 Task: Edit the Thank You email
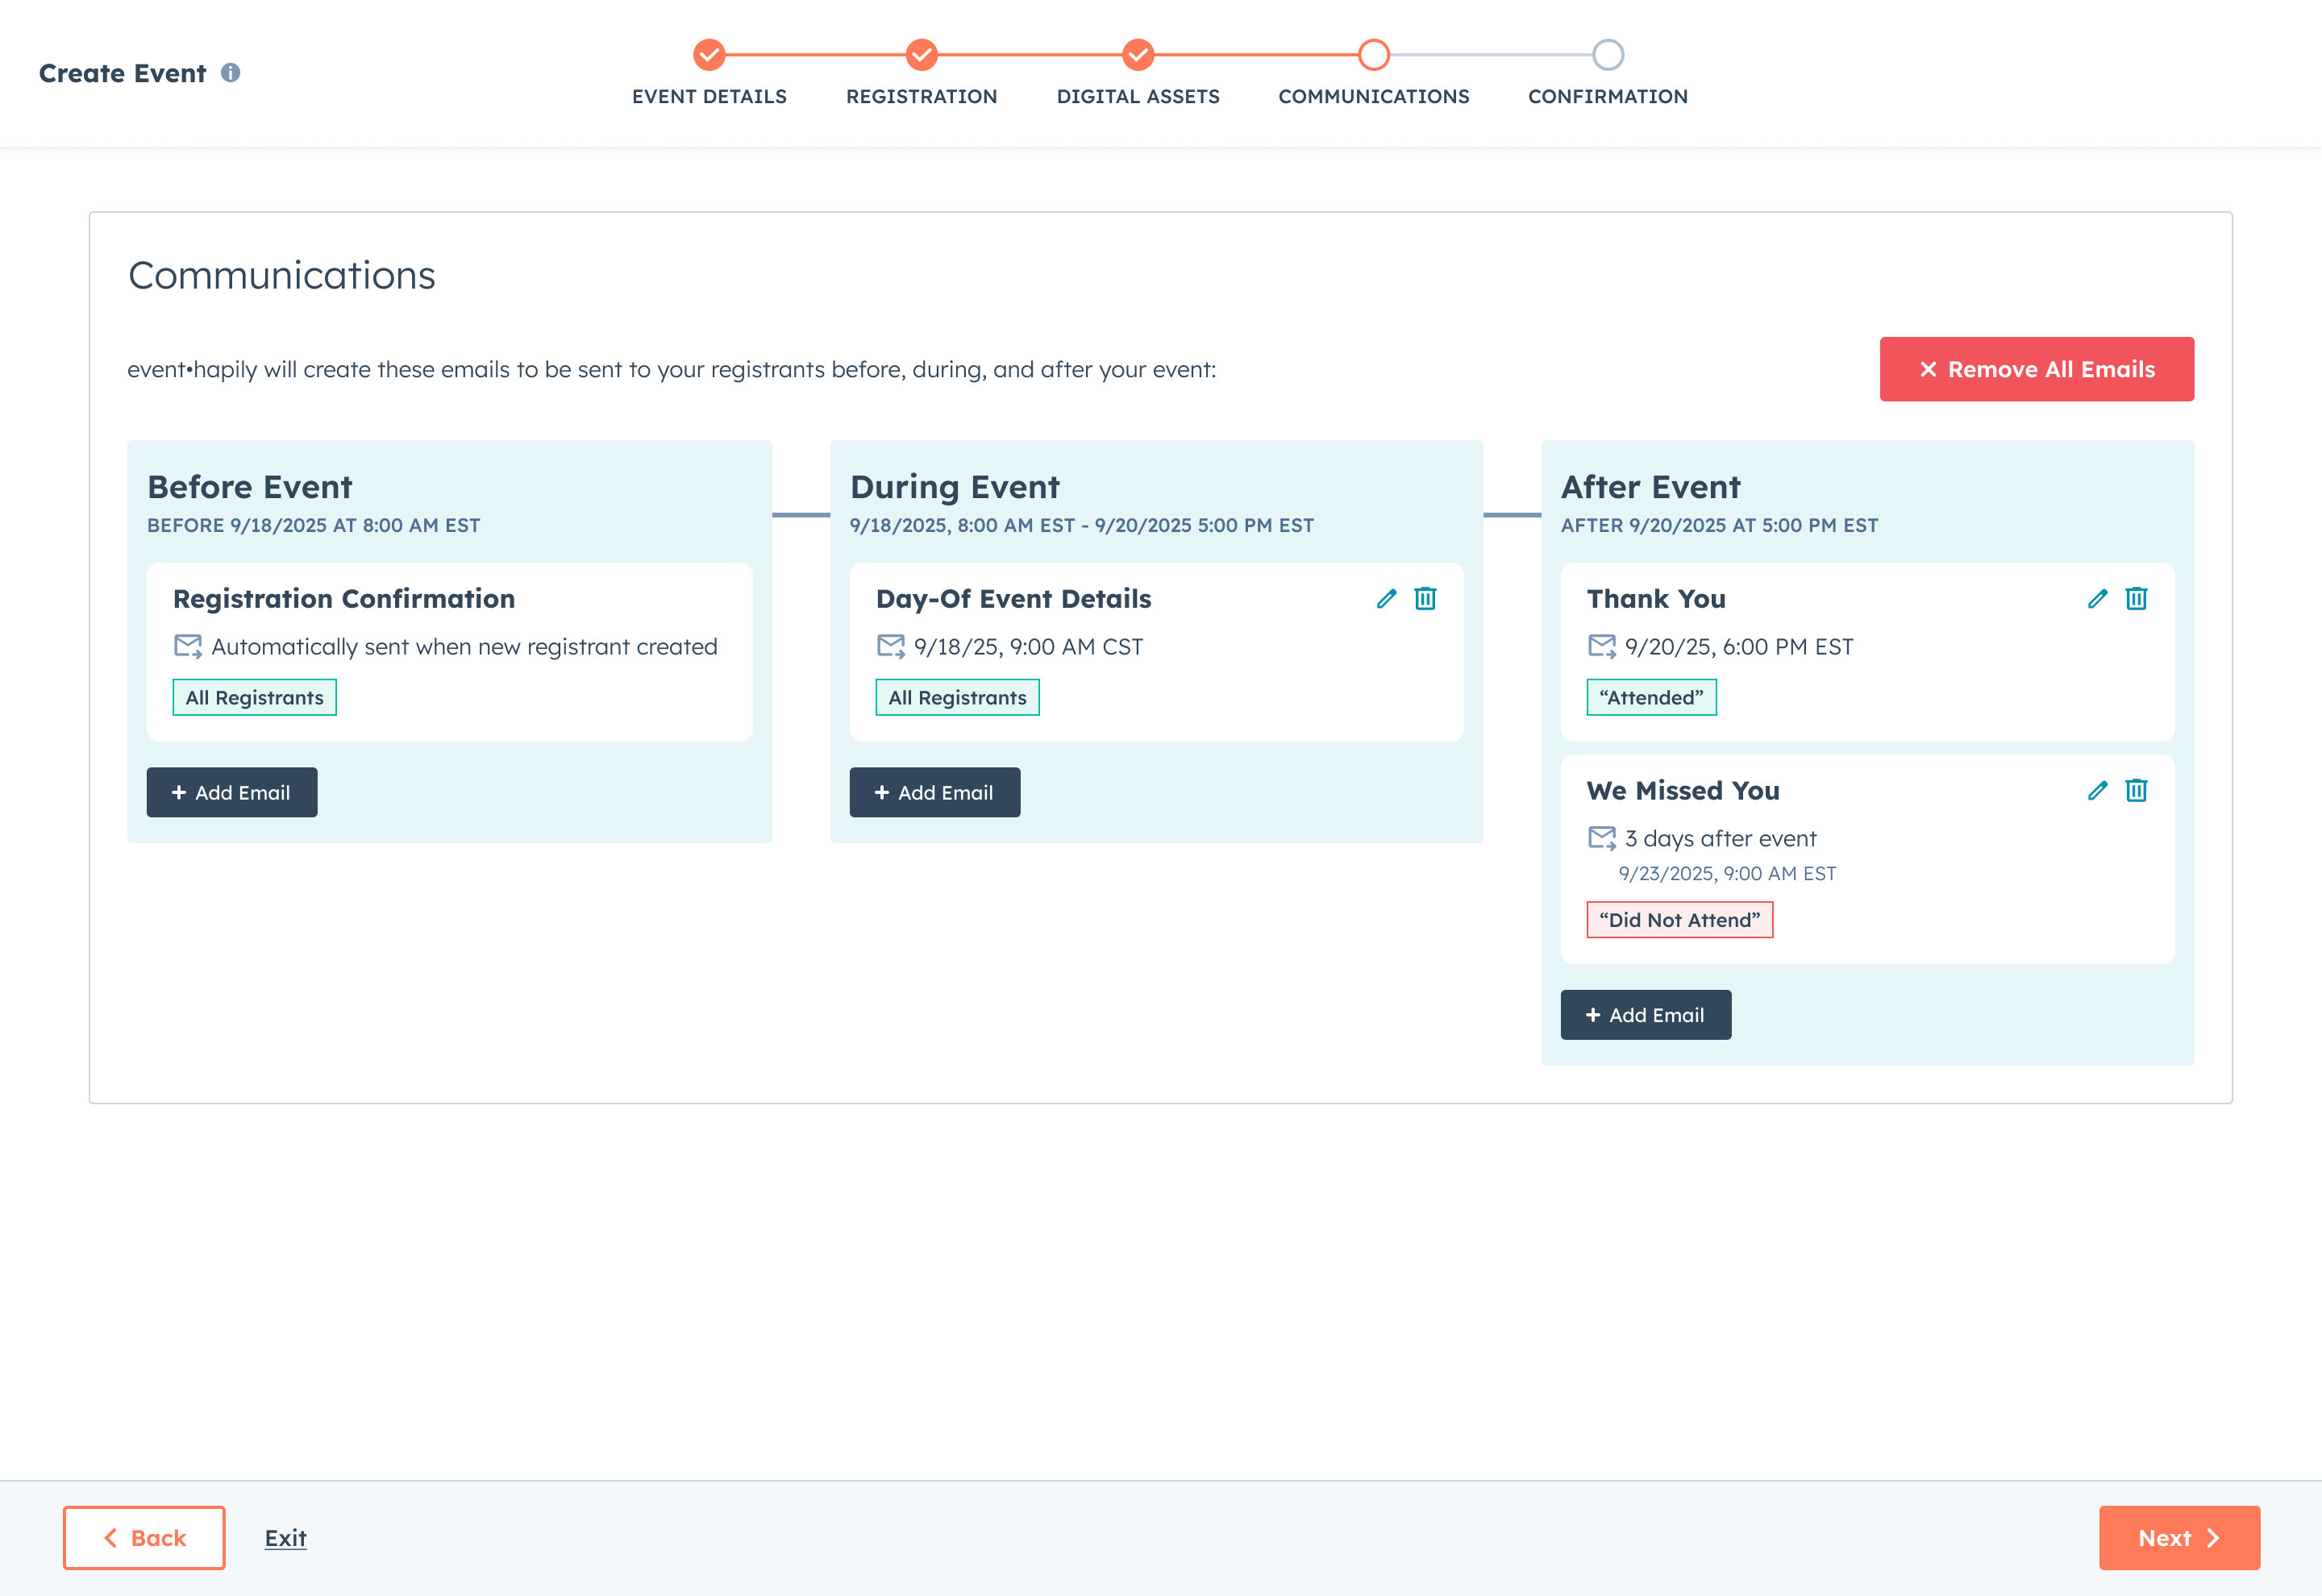click(x=2097, y=599)
